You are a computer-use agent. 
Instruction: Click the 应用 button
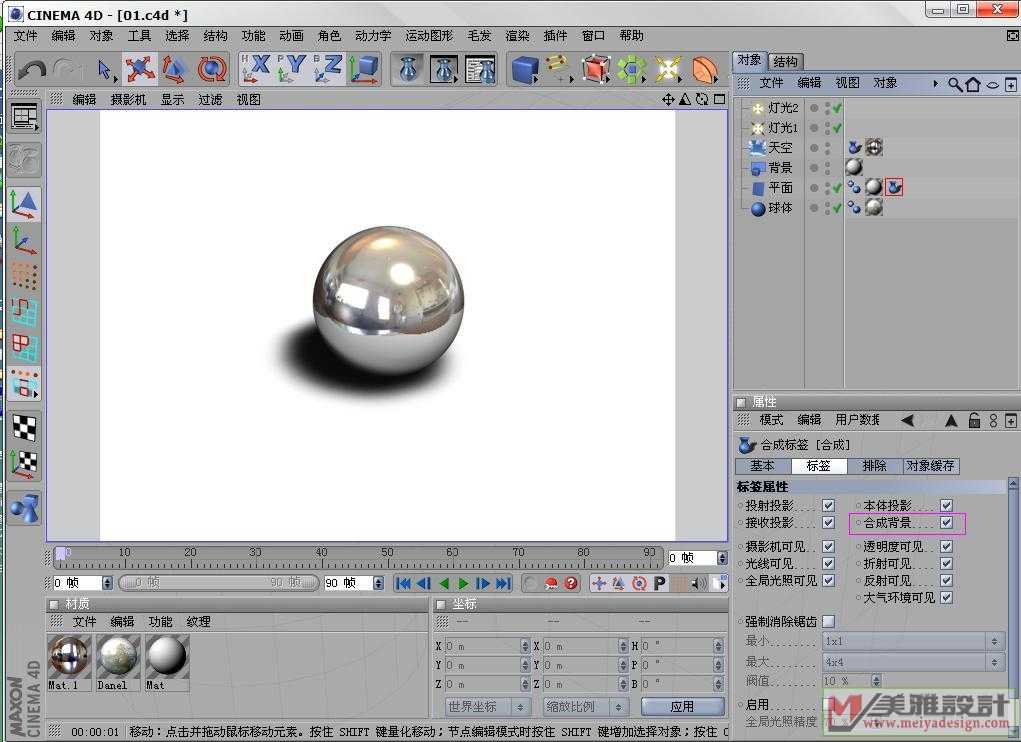[x=682, y=707]
